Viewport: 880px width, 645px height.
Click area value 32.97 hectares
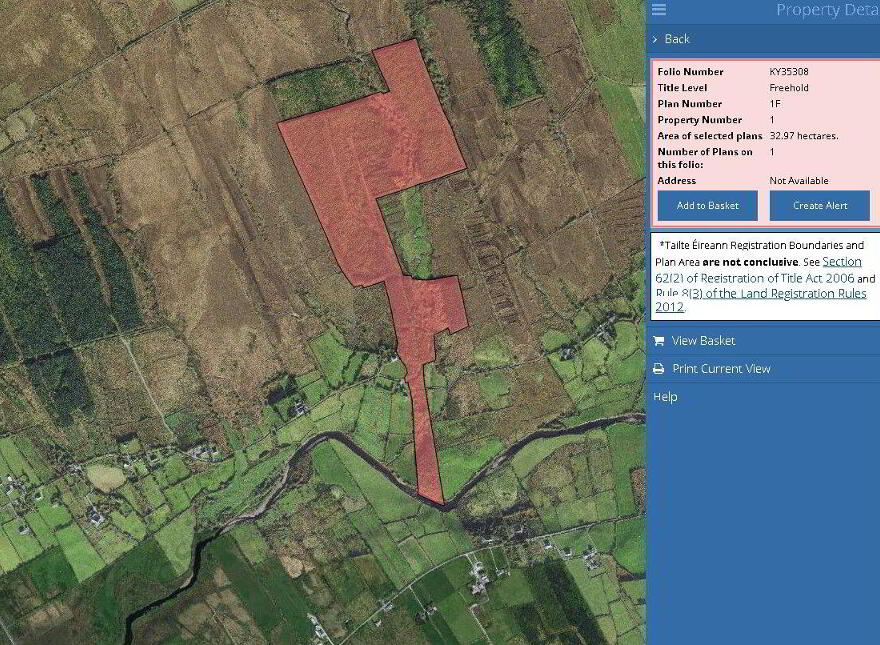804,136
